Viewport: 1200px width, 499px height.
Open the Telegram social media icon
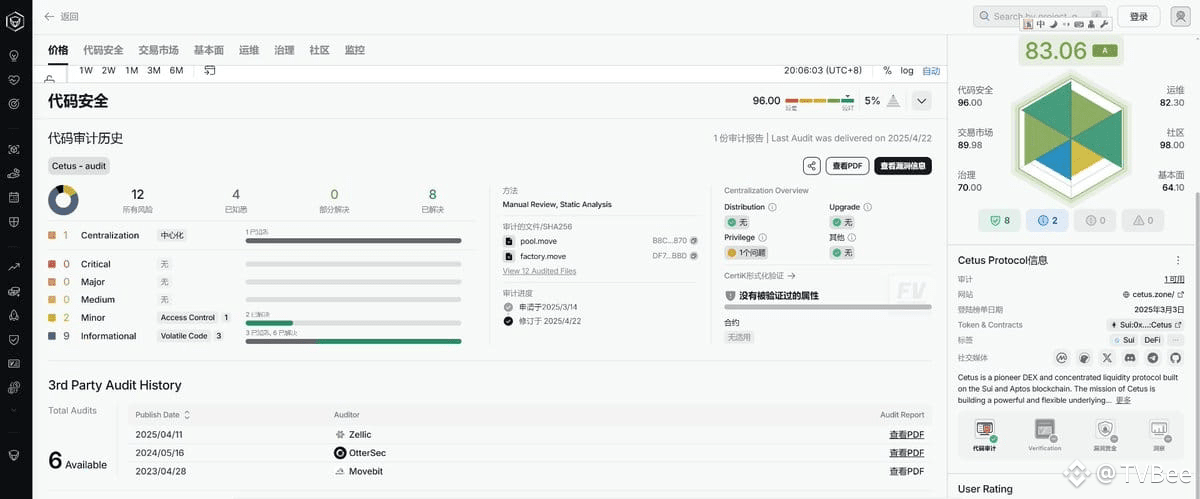[1153, 357]
